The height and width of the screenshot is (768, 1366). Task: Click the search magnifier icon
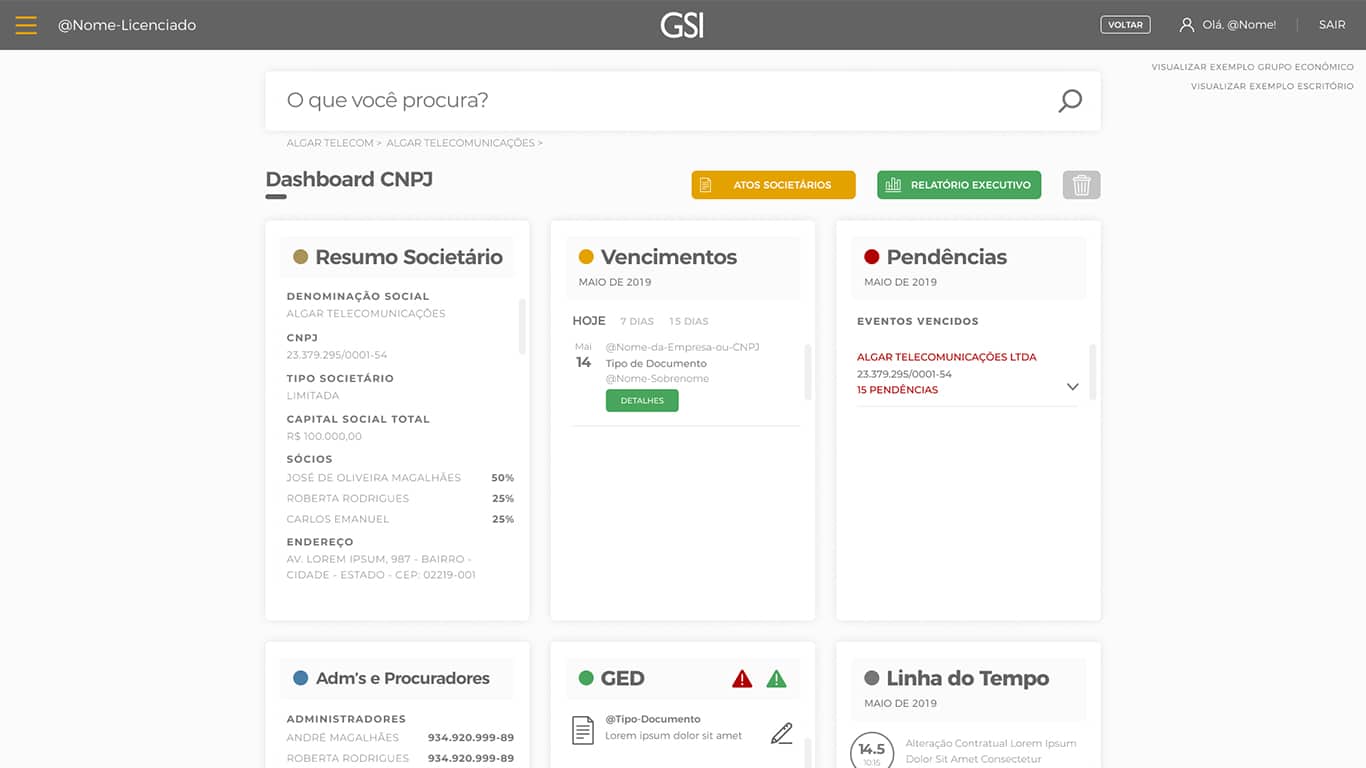(1070, 101)
